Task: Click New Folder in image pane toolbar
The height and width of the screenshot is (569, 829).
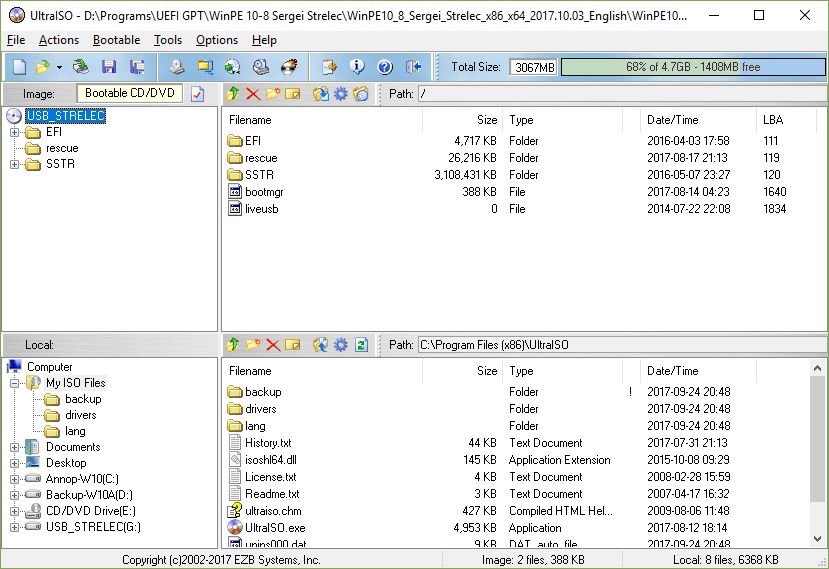Action: pos(273,94)
